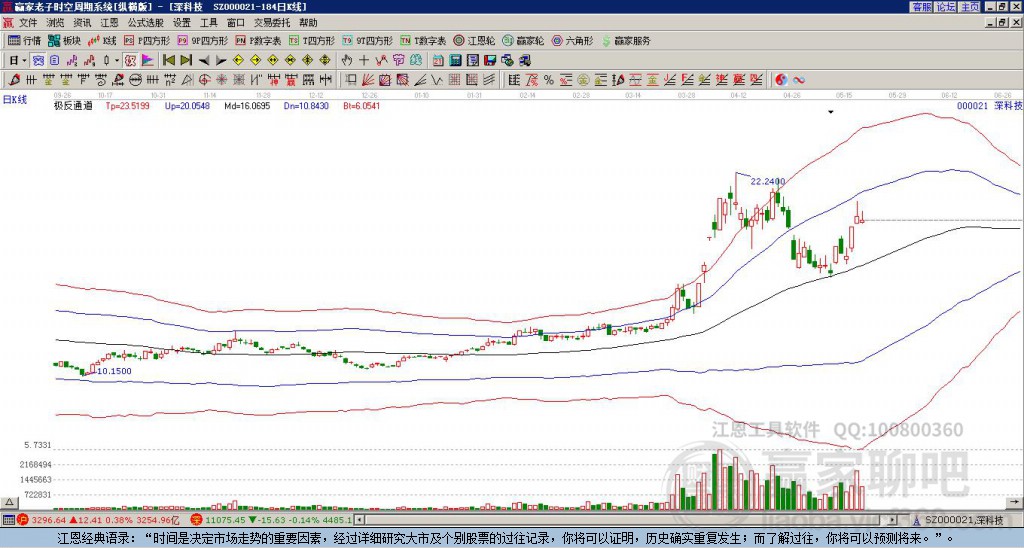Viewport: 1024px width, 548px height.
Task: Open the 文件 menu
Action: 28,23
